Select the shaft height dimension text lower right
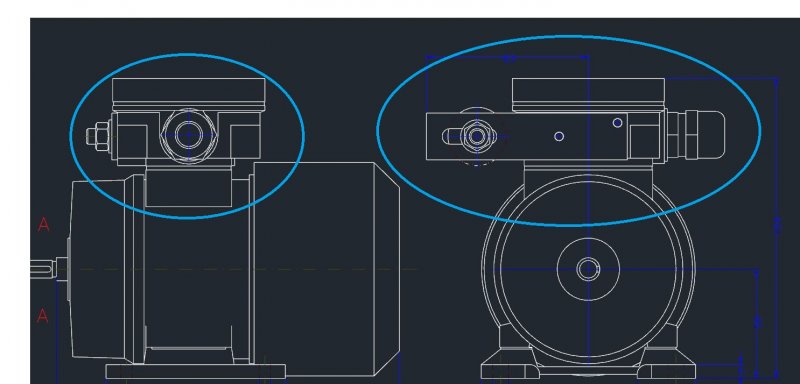800x384 pixels. [757, 321]
